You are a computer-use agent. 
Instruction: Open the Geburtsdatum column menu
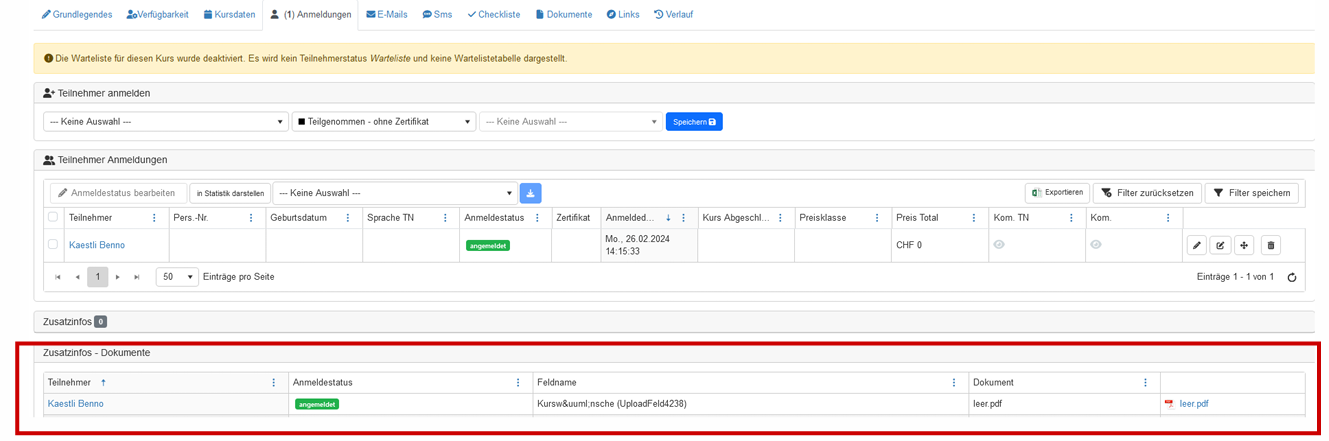(348, 218)
